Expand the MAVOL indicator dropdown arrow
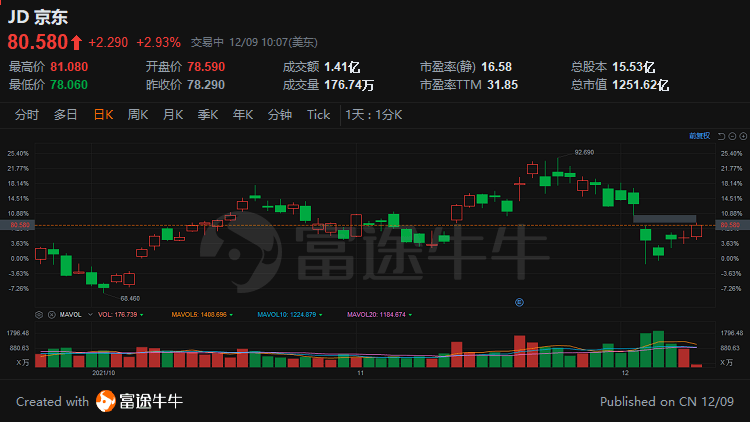 pyautogui.click(x=88, y=314)
